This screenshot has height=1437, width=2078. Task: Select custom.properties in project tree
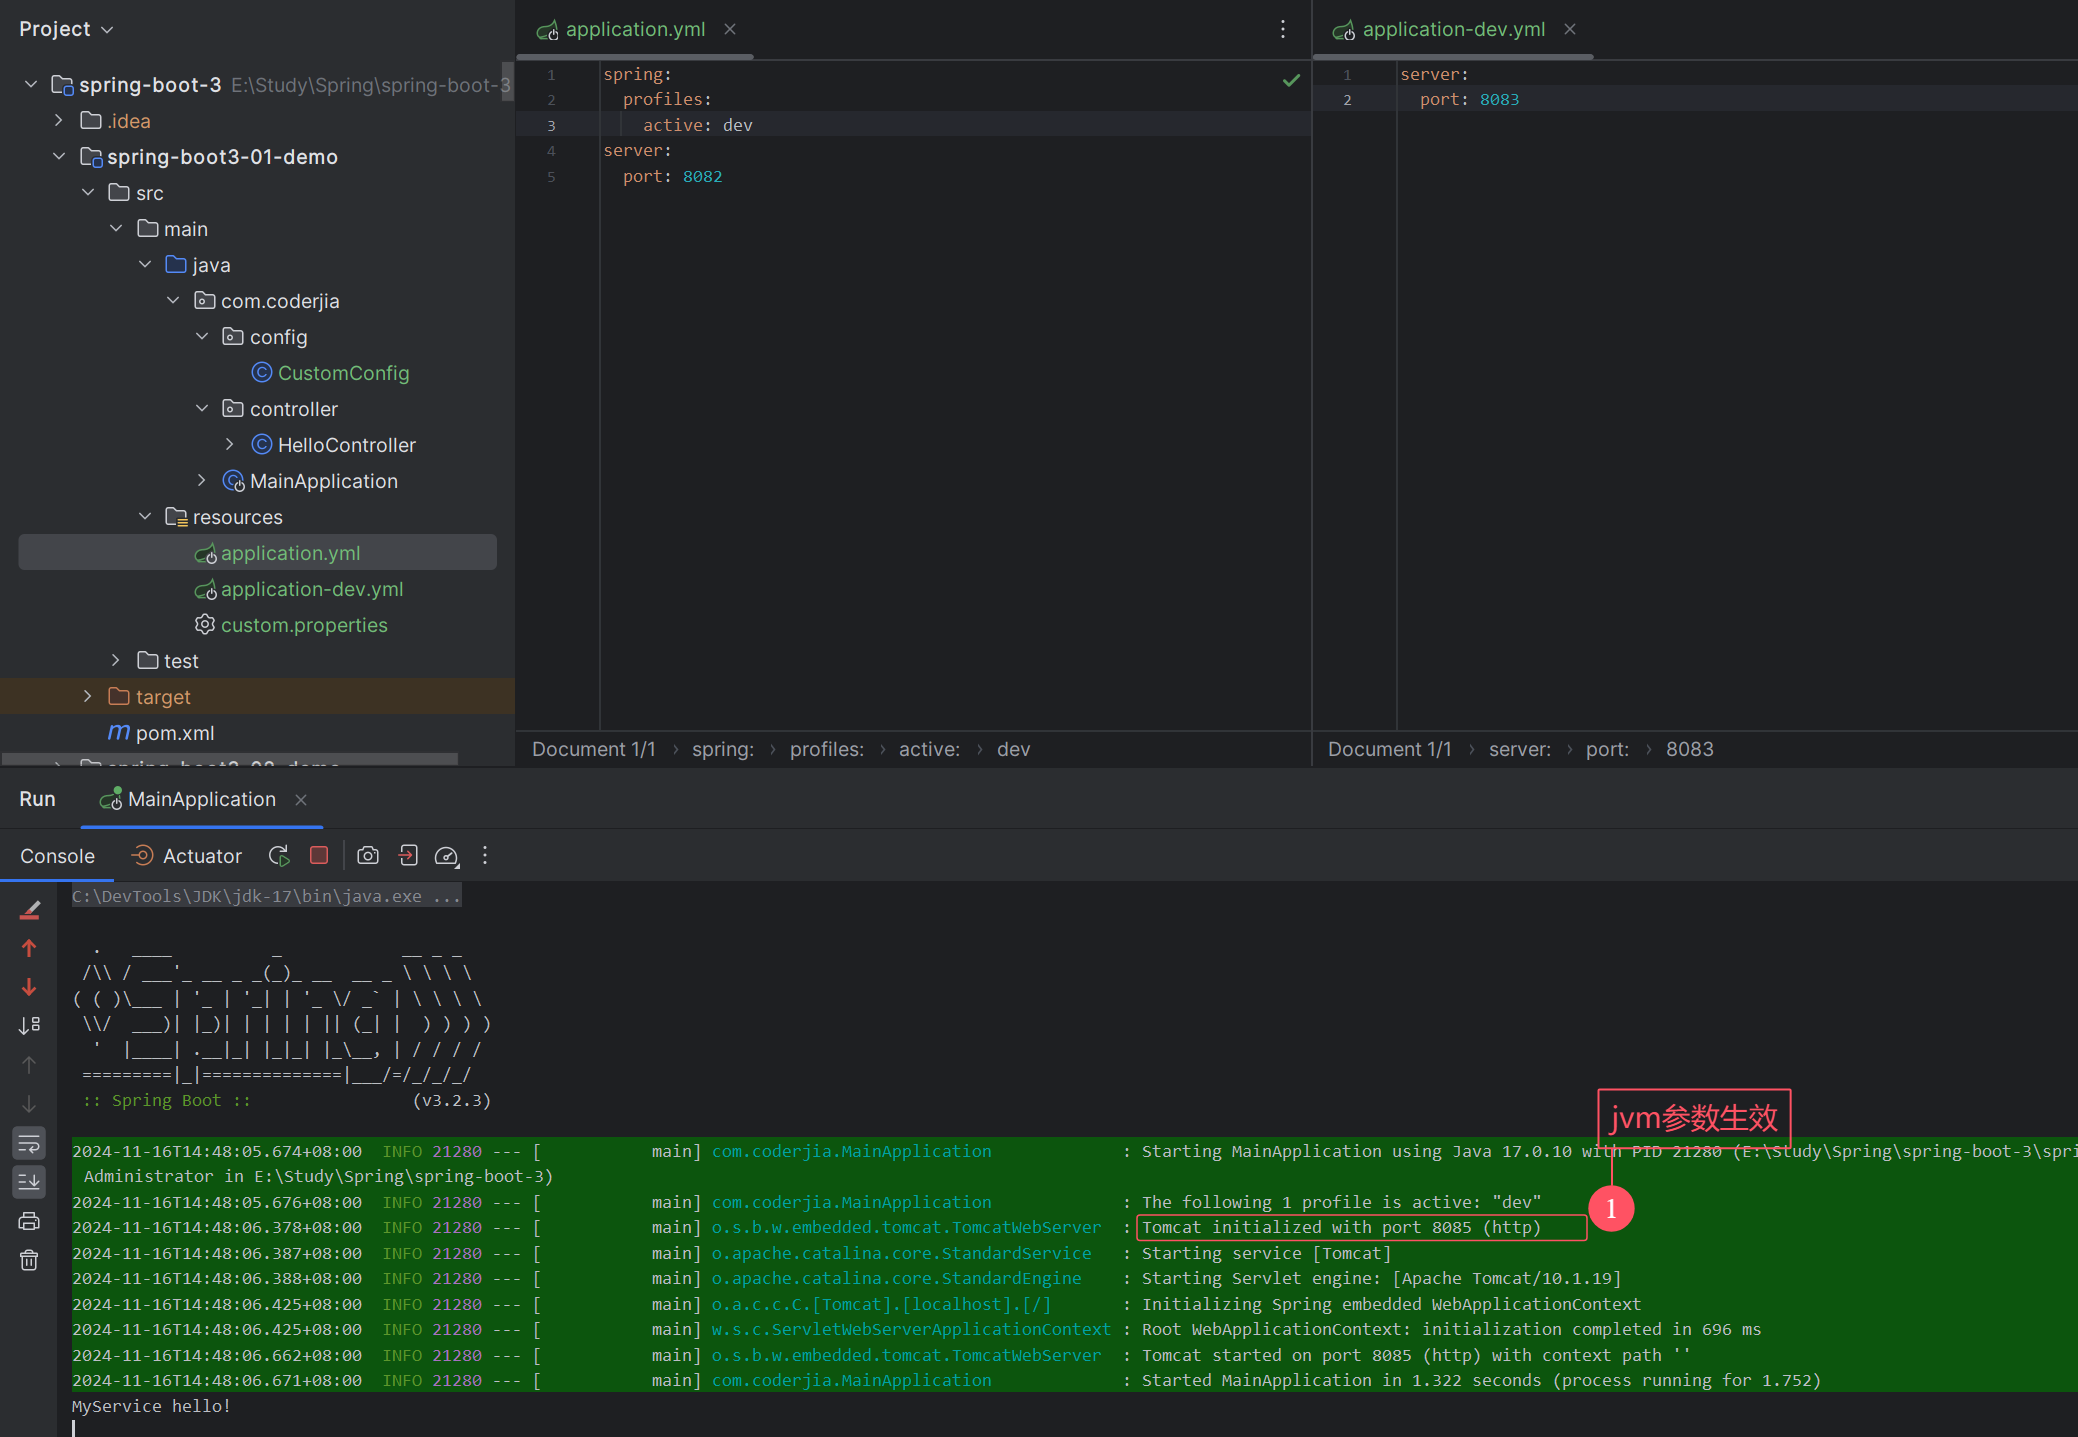304,625
